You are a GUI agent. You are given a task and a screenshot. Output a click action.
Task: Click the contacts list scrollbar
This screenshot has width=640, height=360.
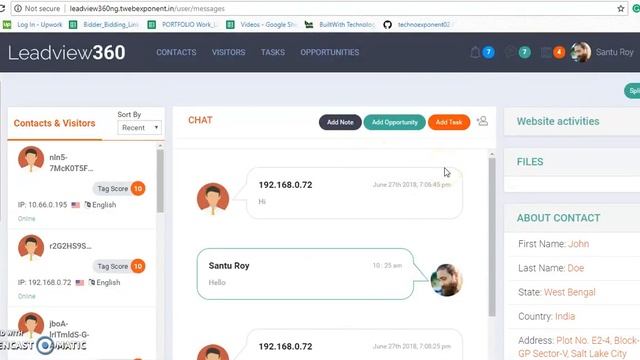coord(160,180)
